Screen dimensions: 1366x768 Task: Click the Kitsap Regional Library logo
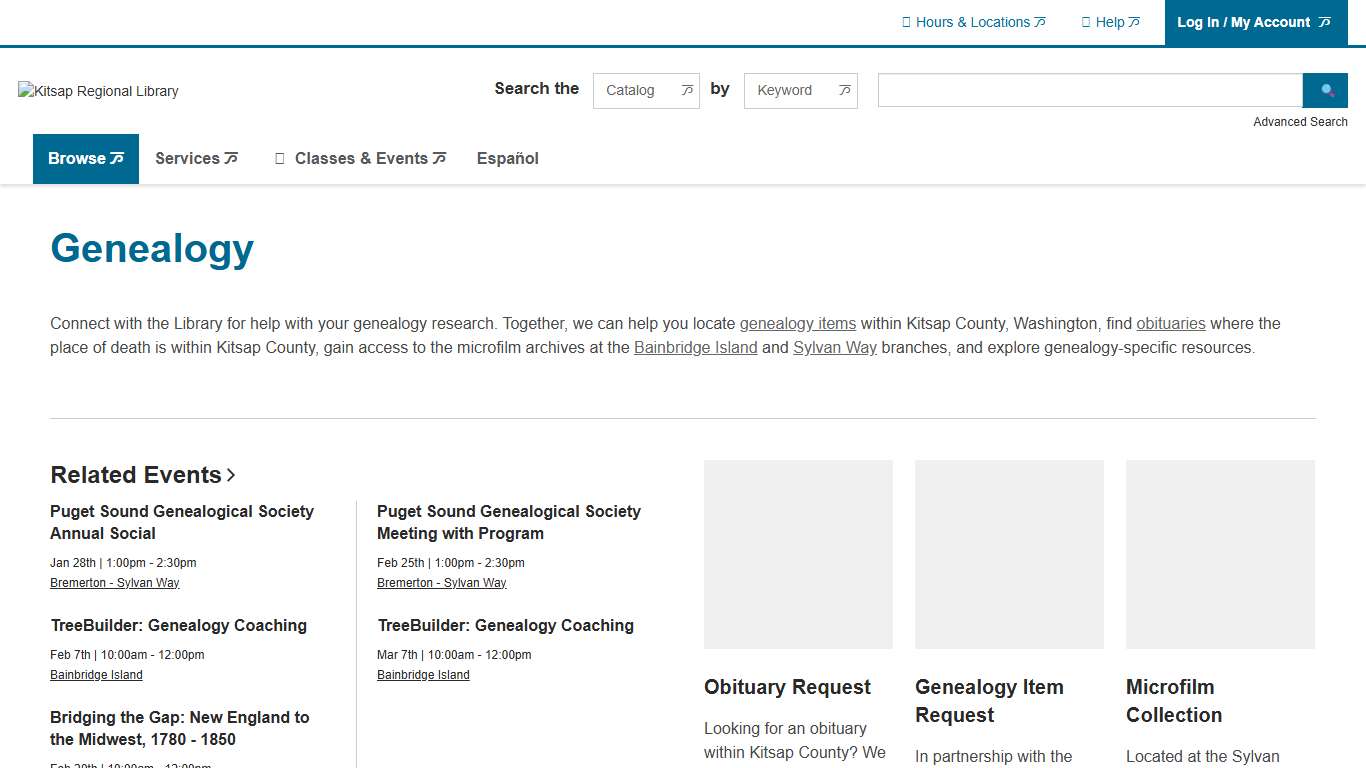pyautogui.click(x=98, y=91)
